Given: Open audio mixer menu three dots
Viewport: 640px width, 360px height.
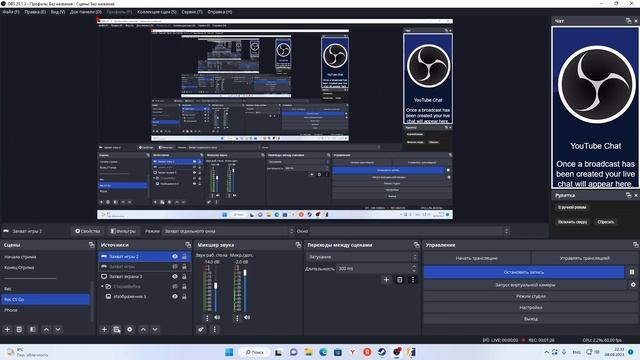Looking at the screenshot, I should tap(215, 329).
